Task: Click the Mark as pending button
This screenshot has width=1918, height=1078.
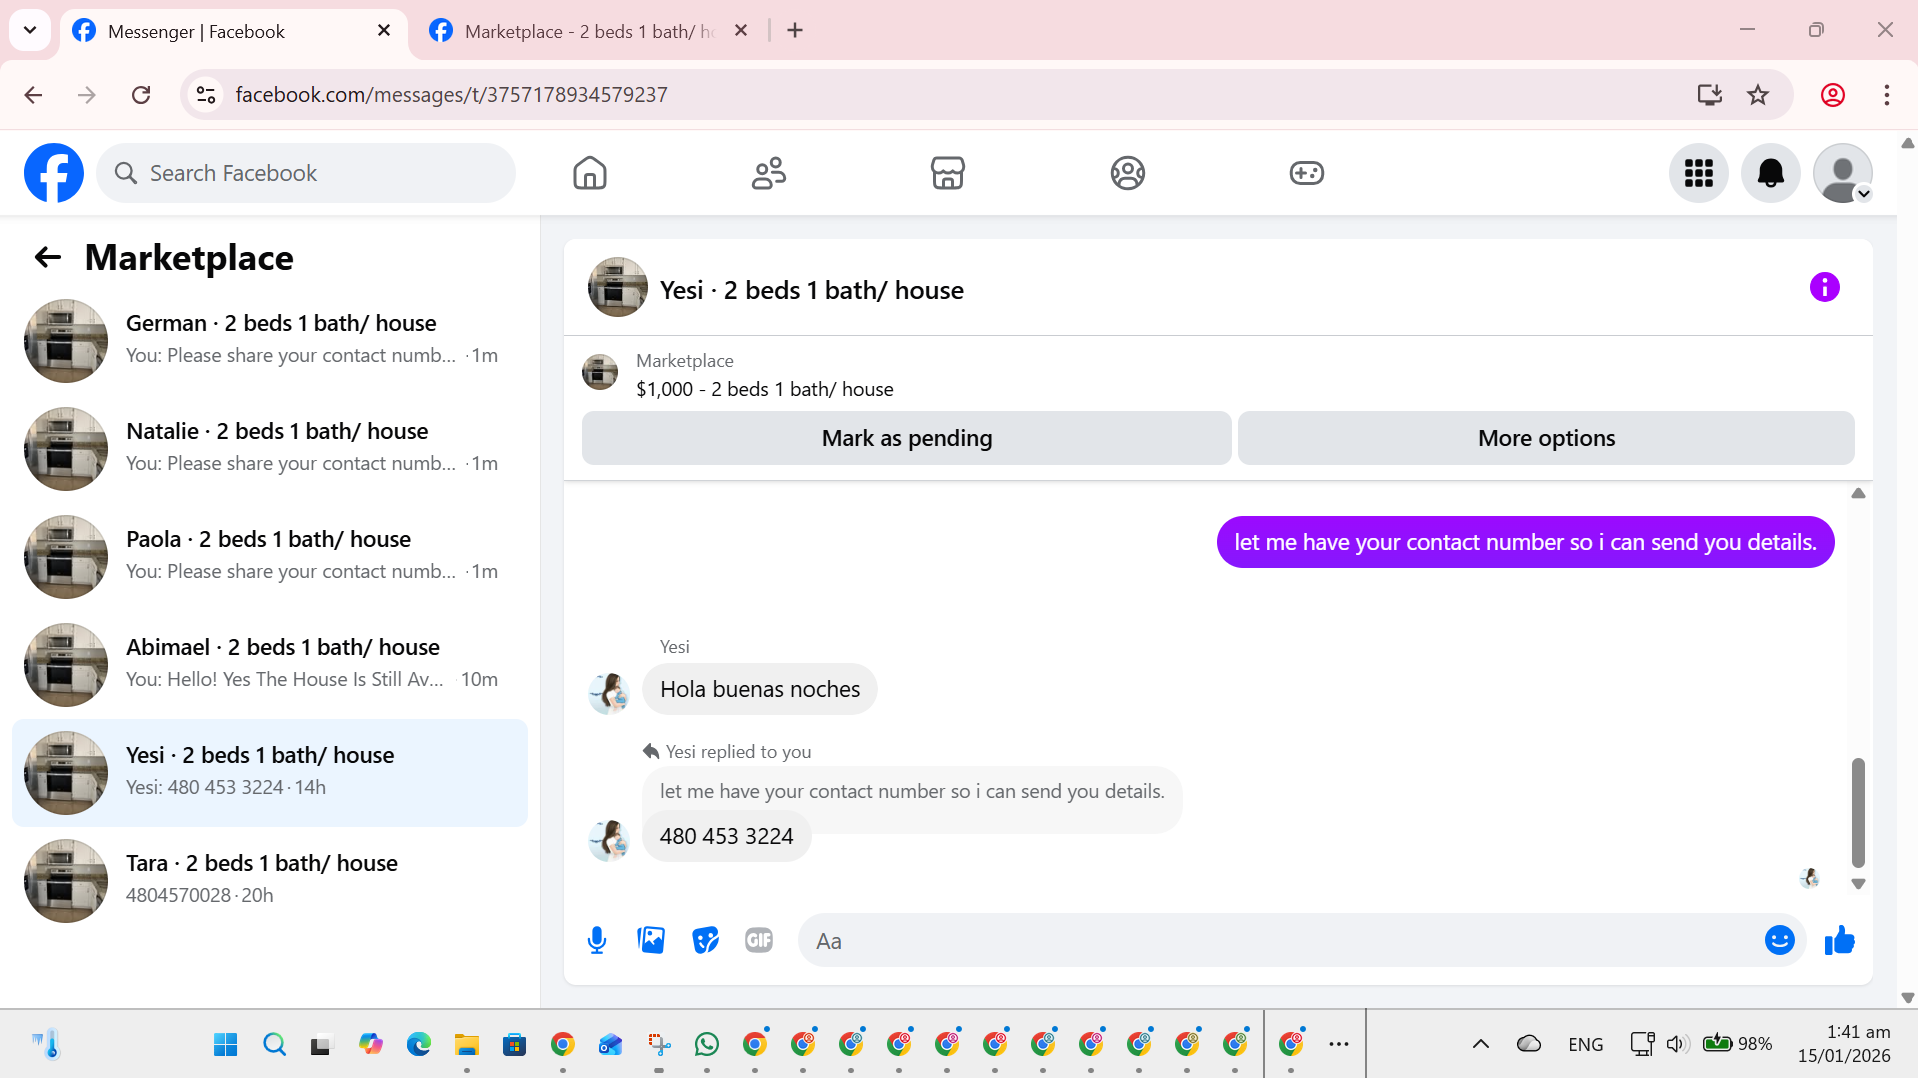Action: tap(906, 438)
